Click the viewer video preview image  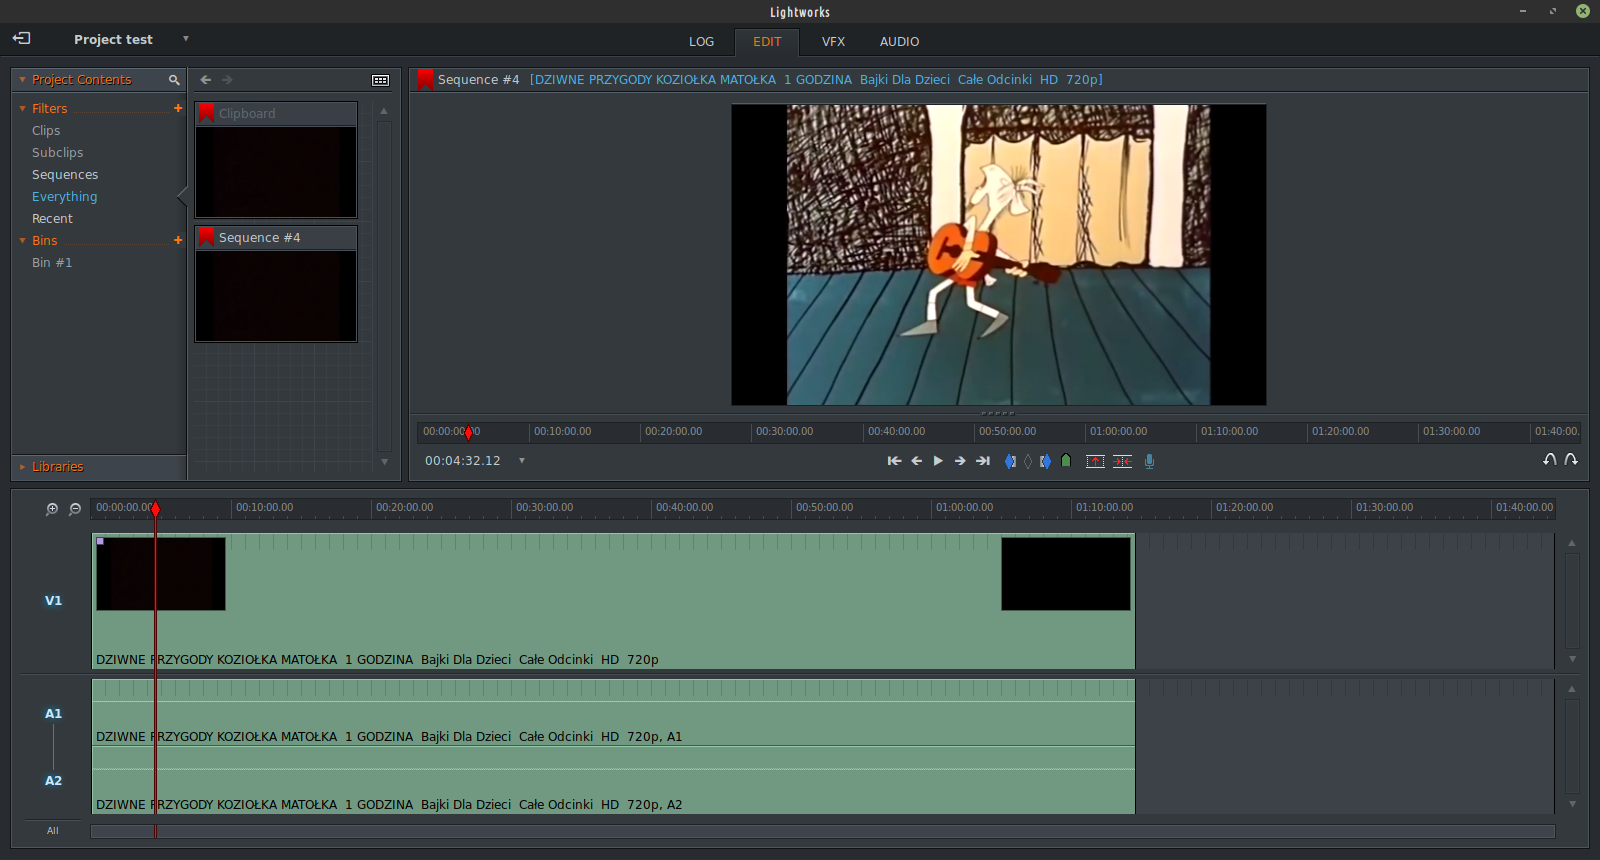[998, 255]
